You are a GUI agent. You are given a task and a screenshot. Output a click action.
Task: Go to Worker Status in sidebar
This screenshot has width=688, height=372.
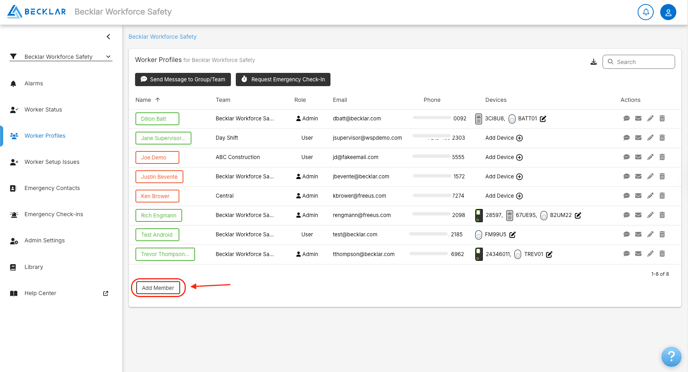click(x=43, y=110)
